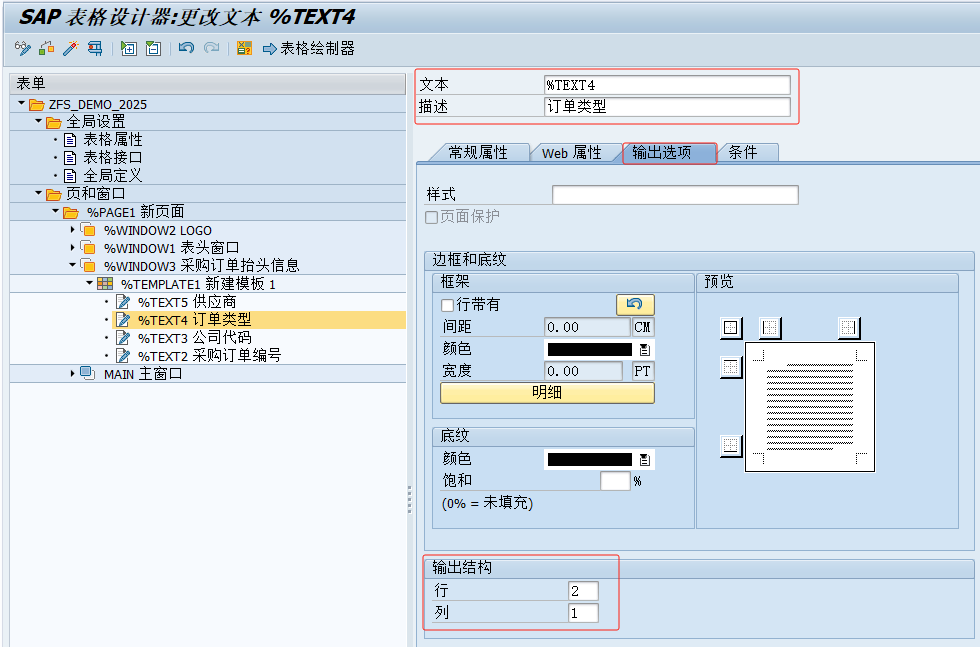Switch to the 常规属性 tab
Screen dimensions: 980x647
(478, 153)
